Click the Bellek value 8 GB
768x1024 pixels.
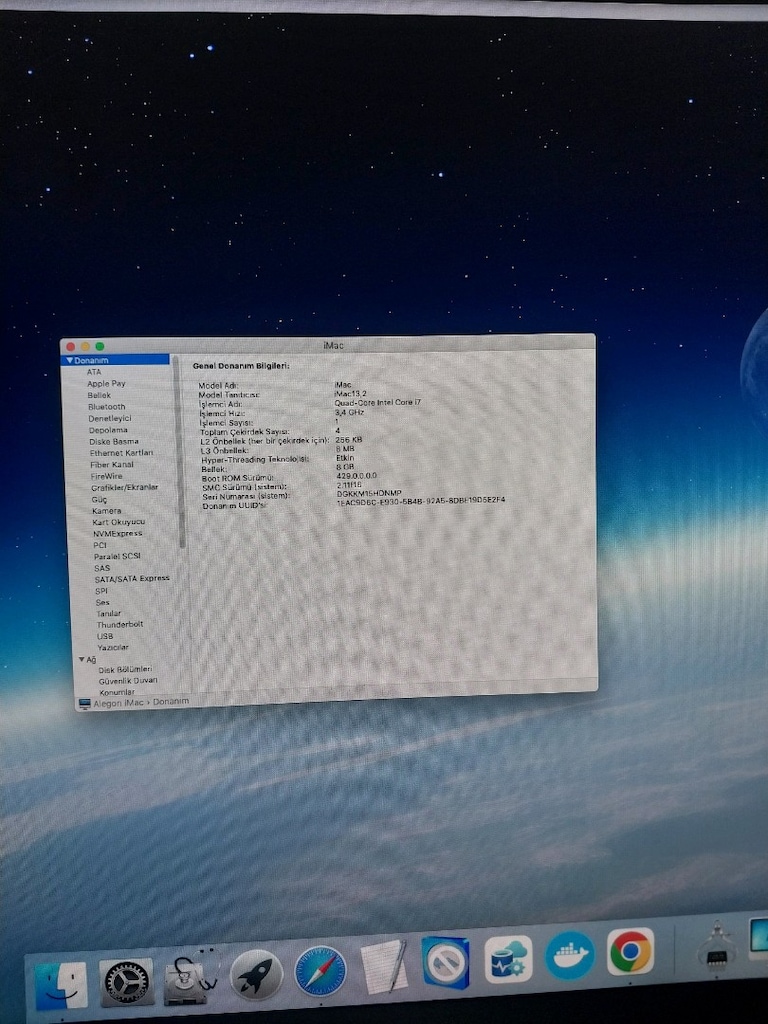[345, 467]
